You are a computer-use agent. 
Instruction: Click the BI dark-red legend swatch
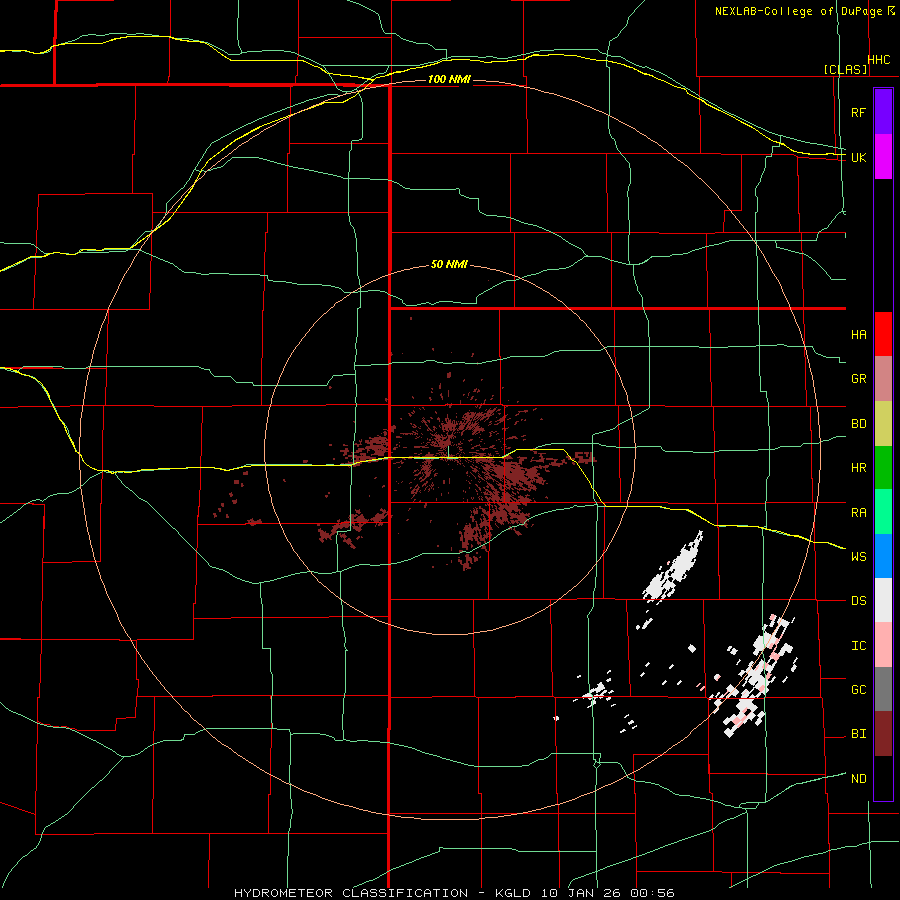coord(883,734)
